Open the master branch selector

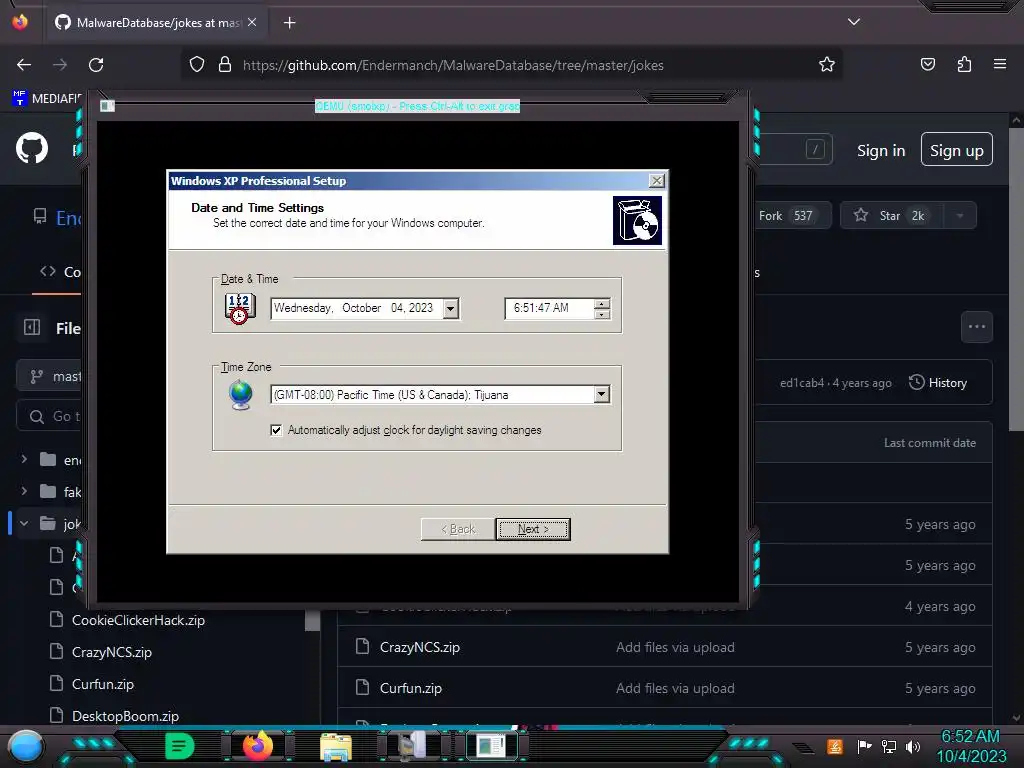point(51,376)
